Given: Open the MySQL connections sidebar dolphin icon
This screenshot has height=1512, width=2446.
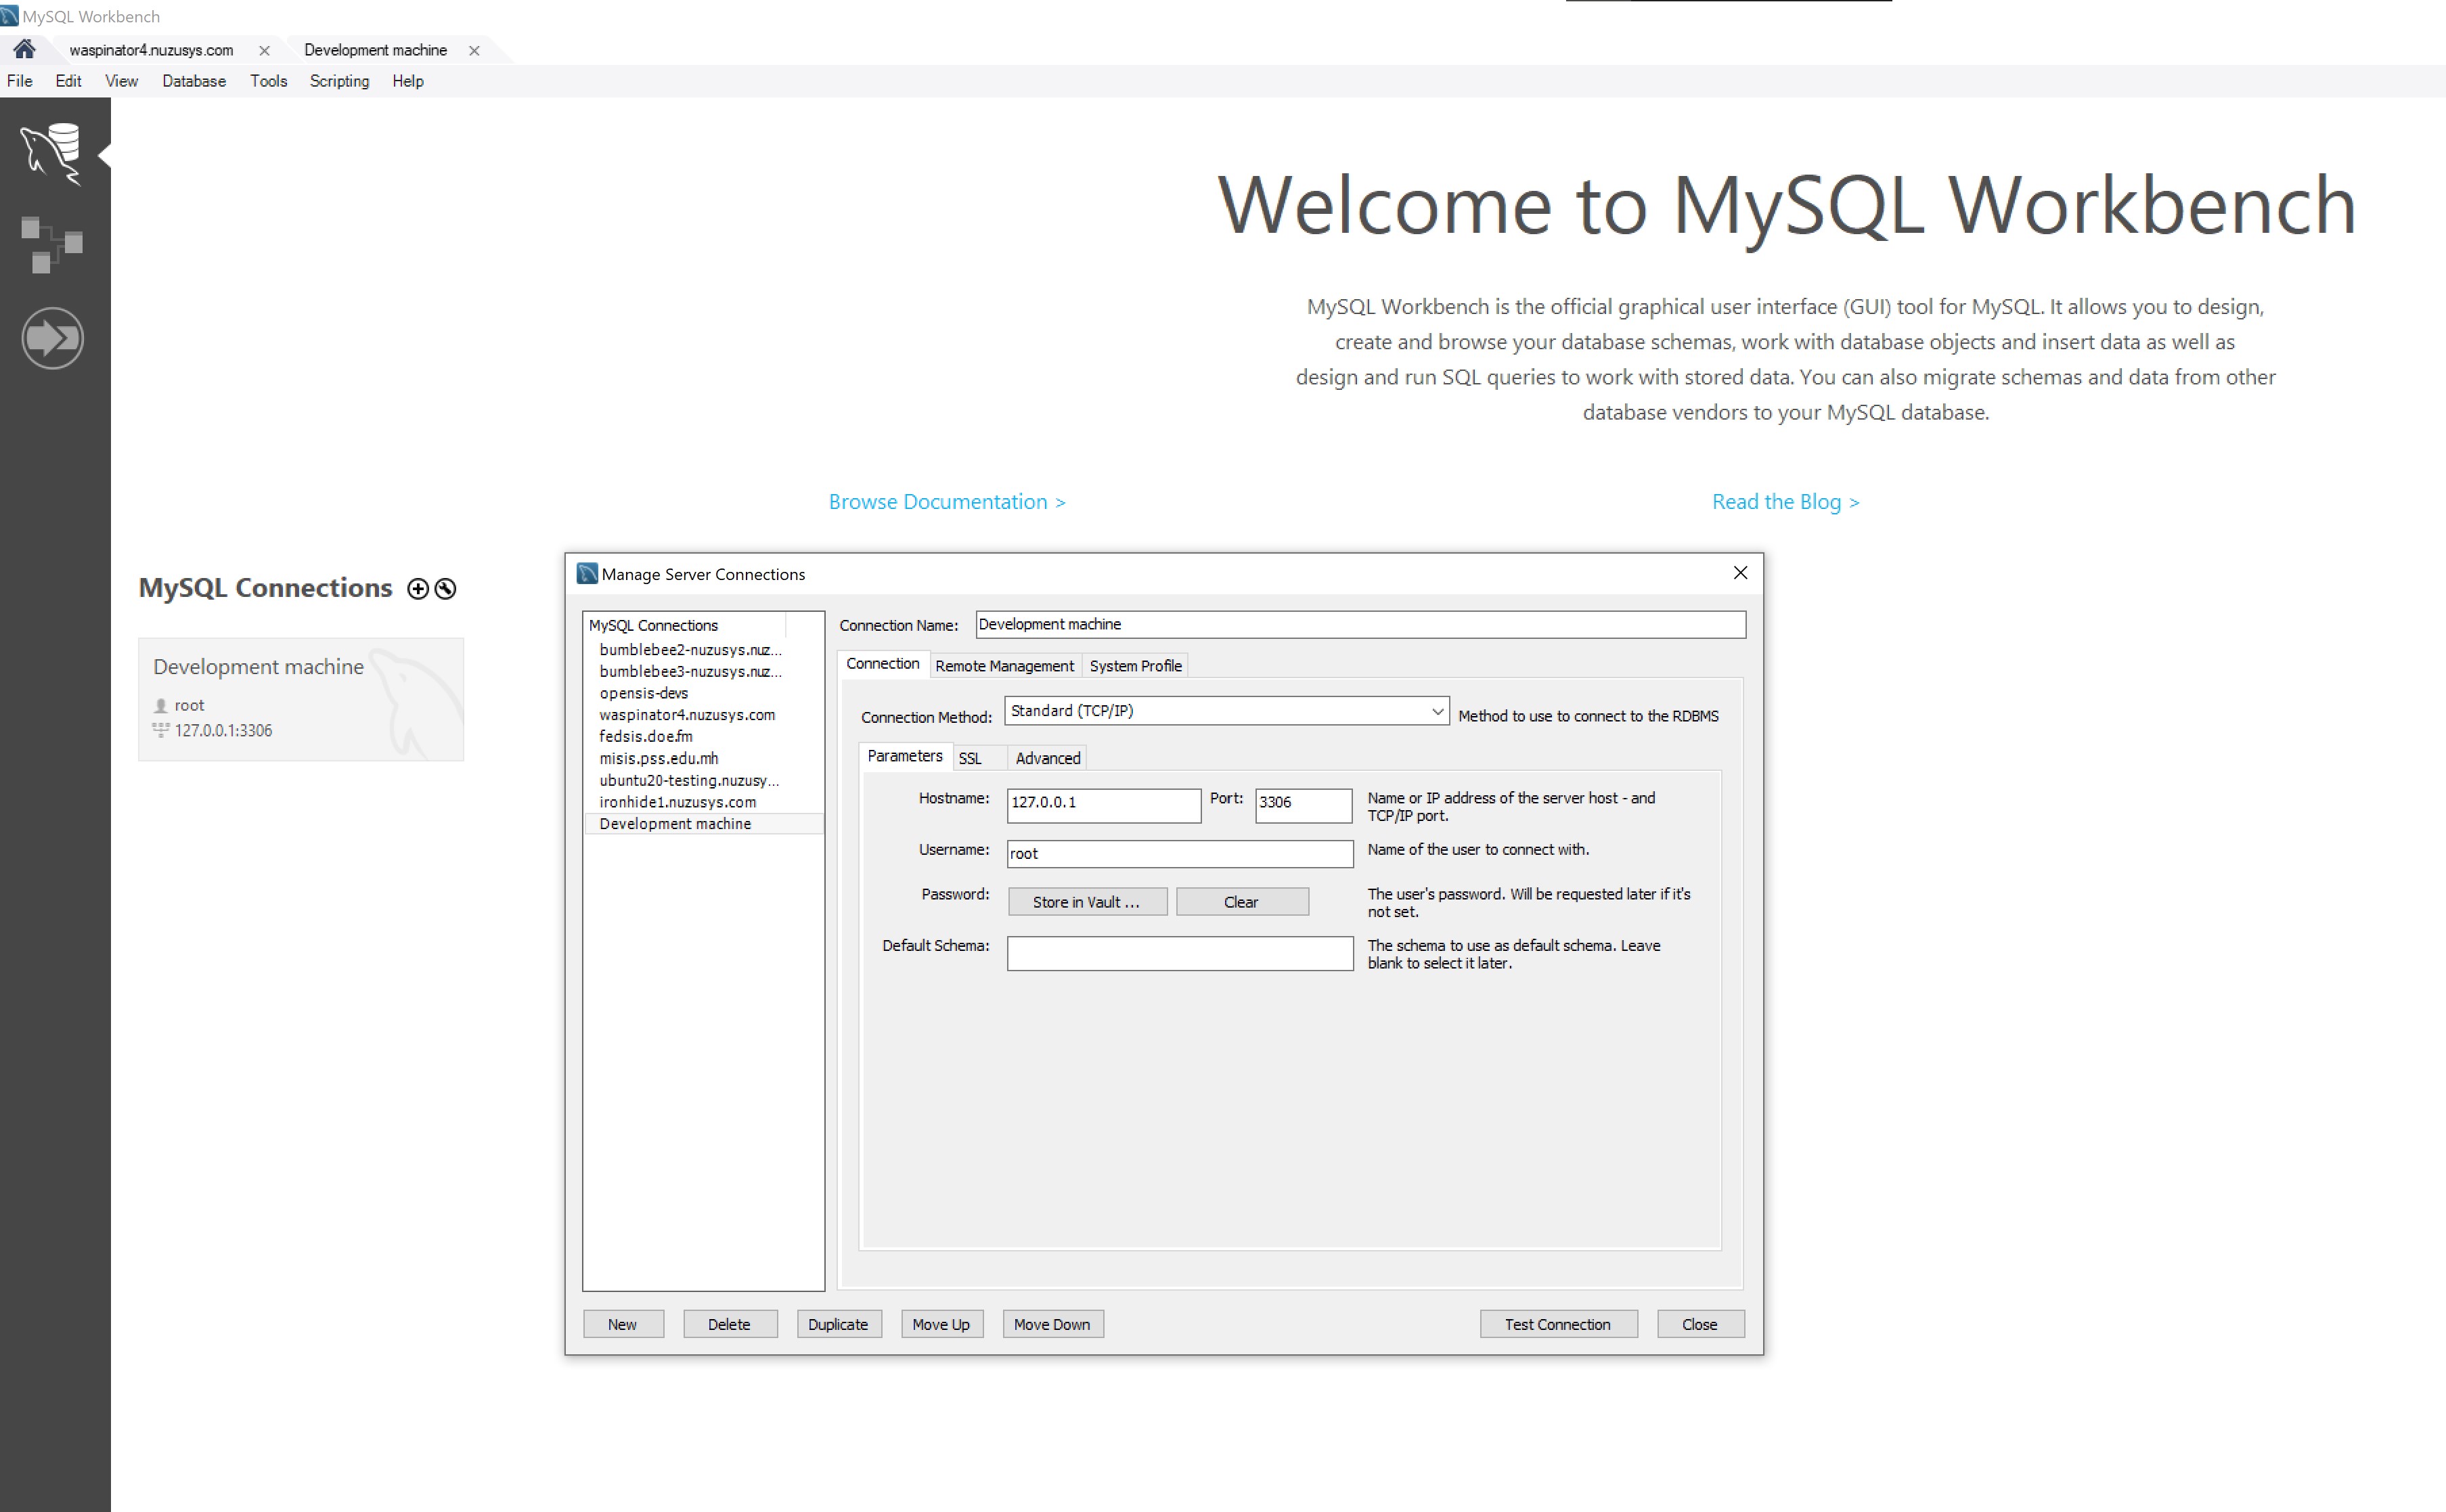Looking at the screenshot, I should click(x=52, y=153).
